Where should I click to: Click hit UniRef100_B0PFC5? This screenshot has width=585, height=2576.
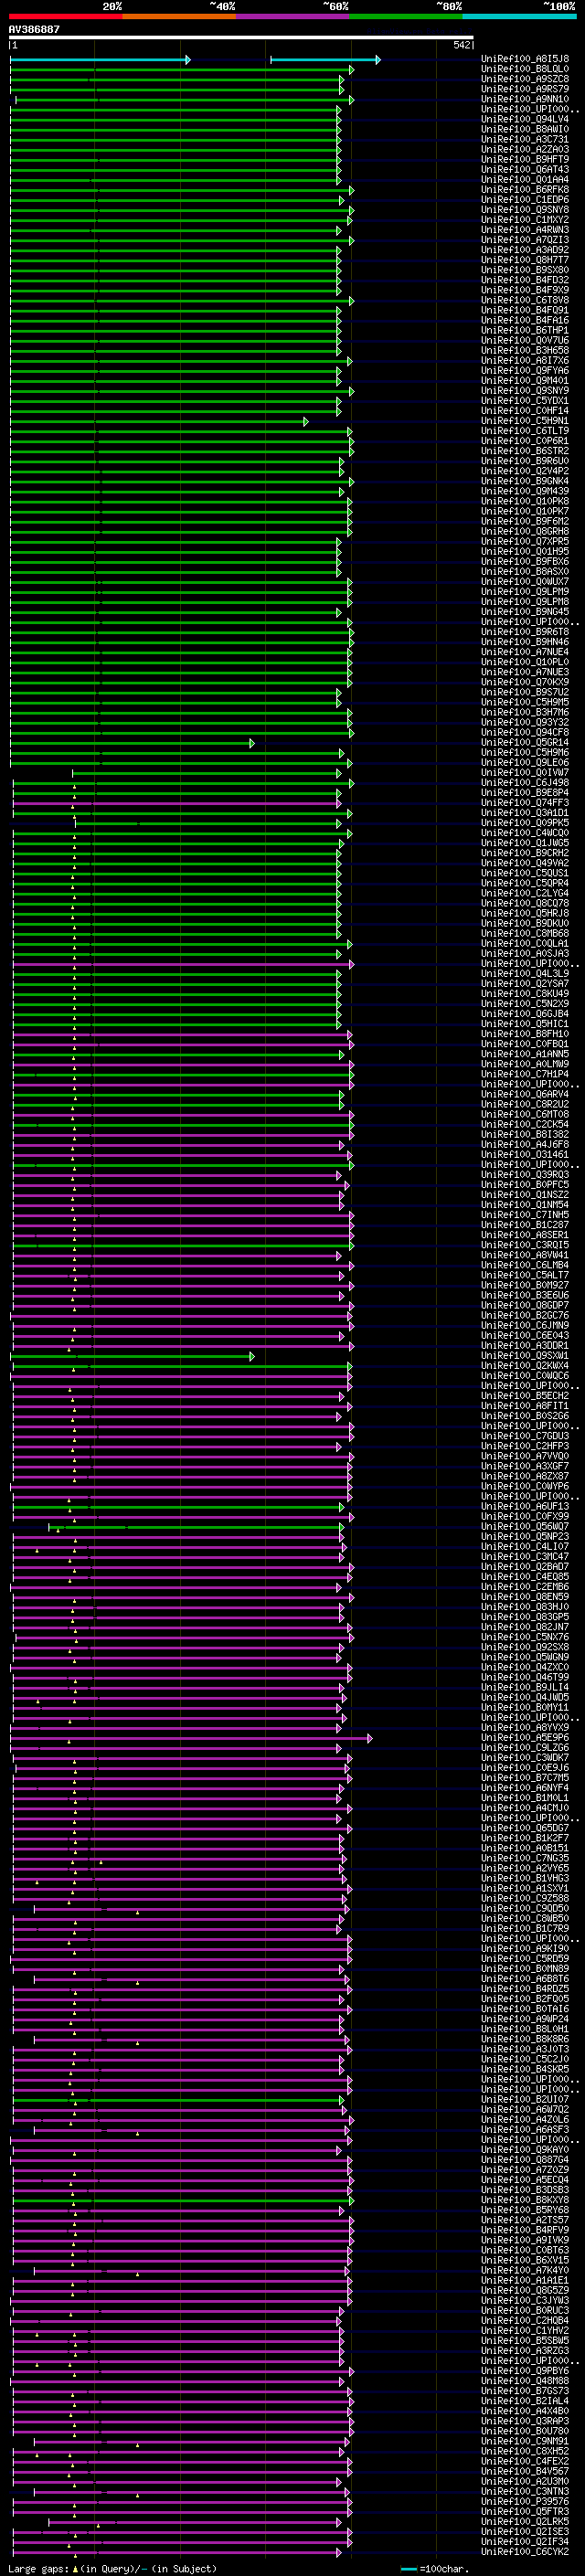[x=525, y=1185]
